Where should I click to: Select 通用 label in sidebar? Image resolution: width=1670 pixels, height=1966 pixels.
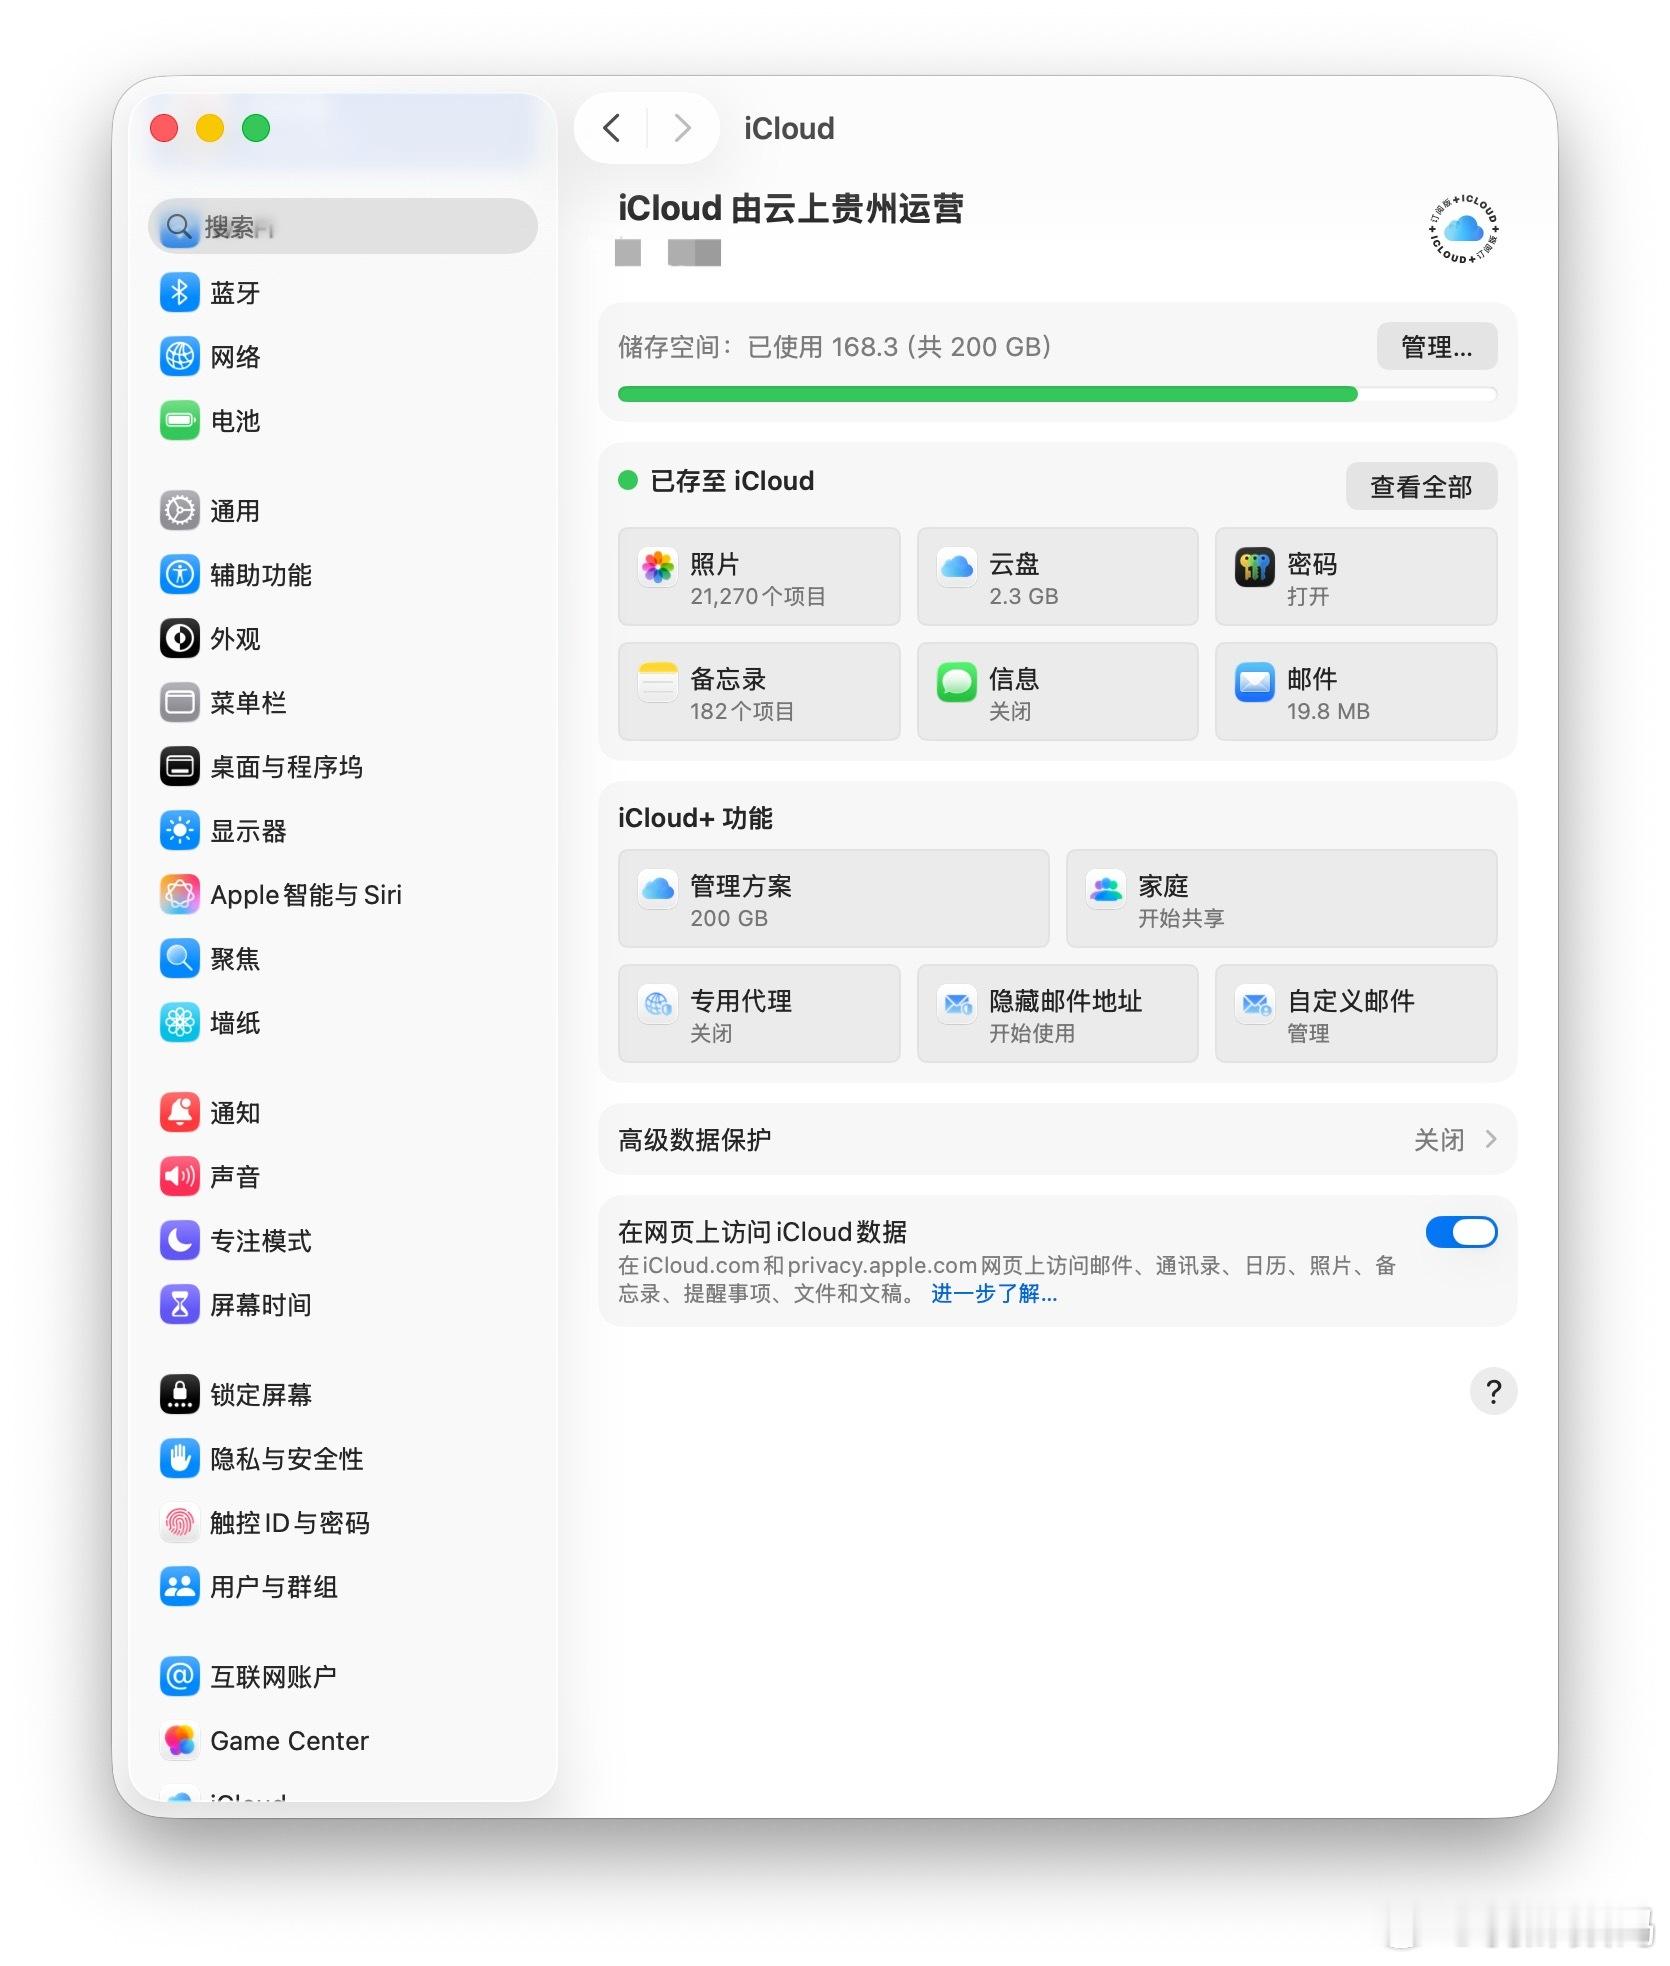tap(235, 511)
